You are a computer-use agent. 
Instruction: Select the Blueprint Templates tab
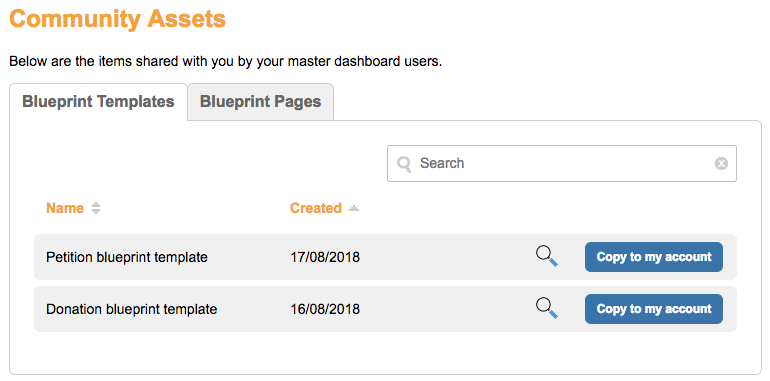[x=98, y=102]
